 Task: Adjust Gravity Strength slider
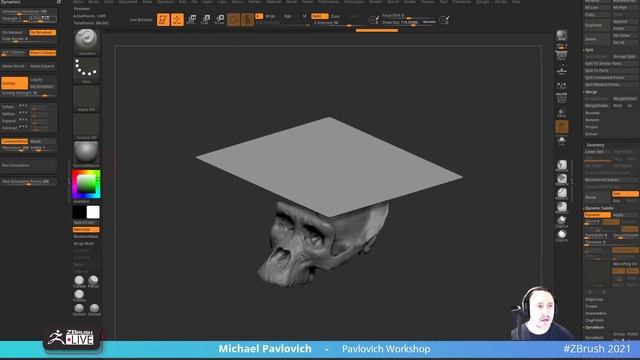click(29, 93)
